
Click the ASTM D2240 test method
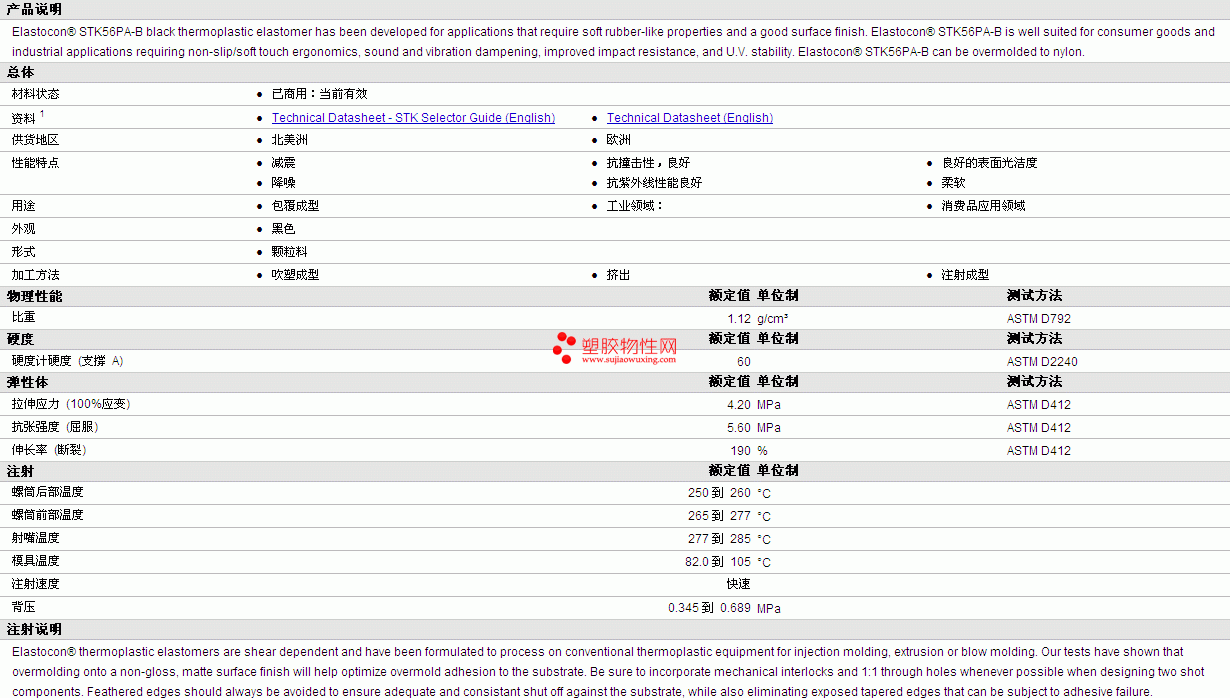(1042, 362)
